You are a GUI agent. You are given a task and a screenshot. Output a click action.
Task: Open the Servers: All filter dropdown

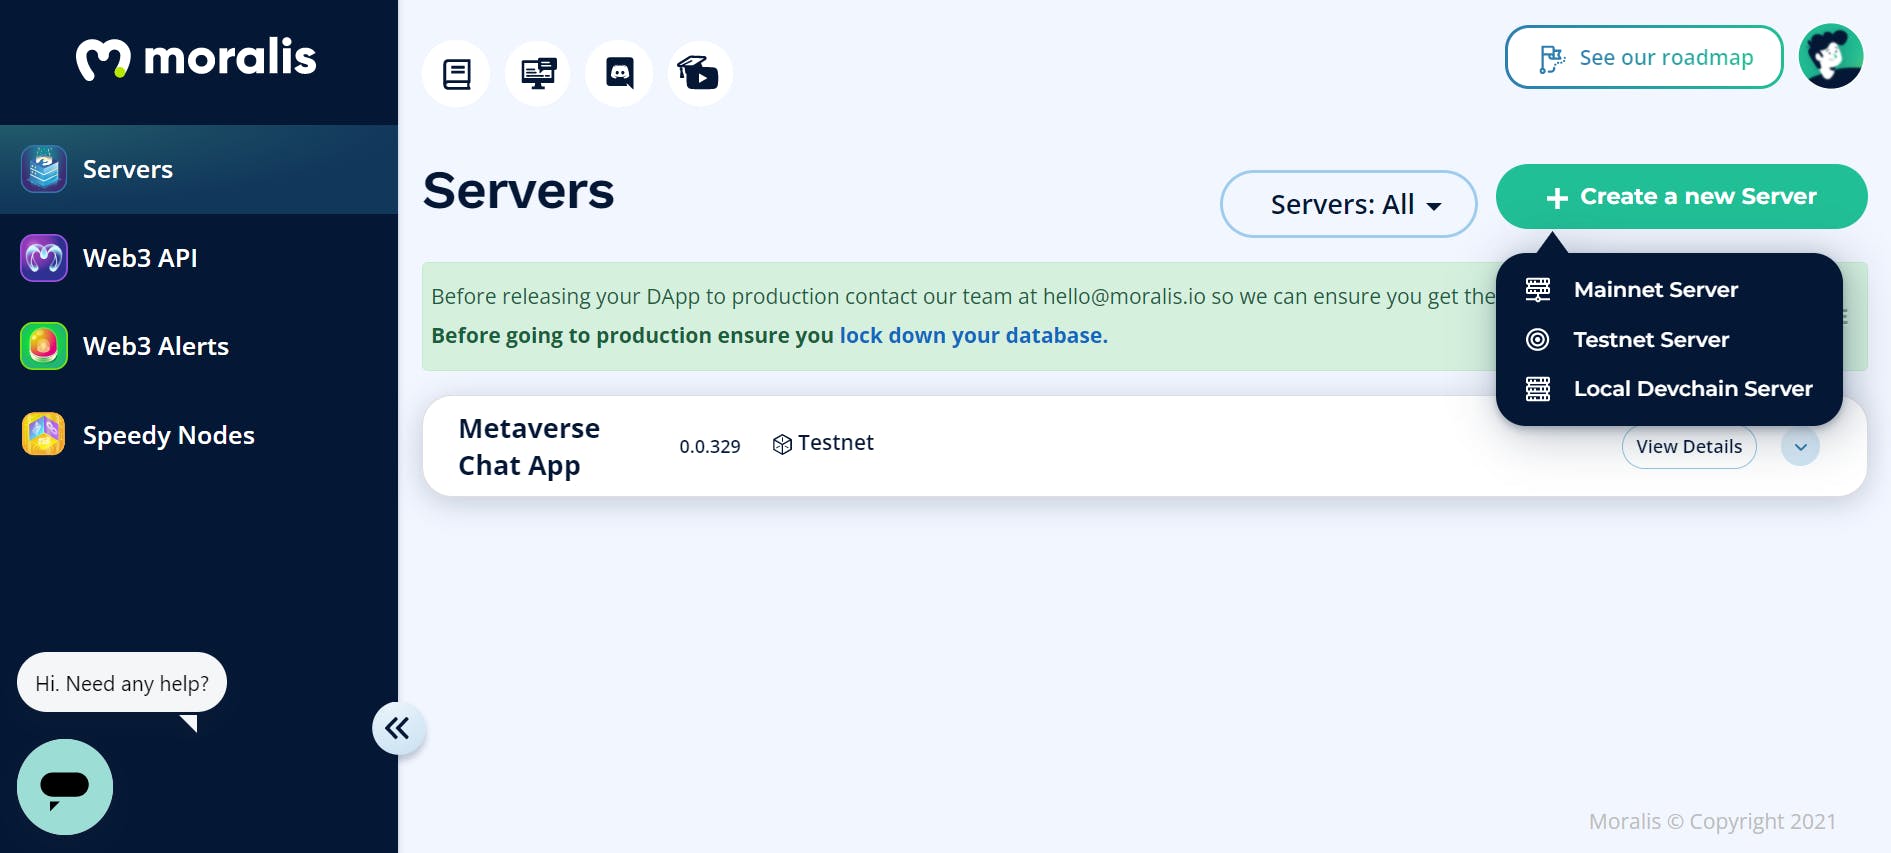click(x=1348, y=204)
